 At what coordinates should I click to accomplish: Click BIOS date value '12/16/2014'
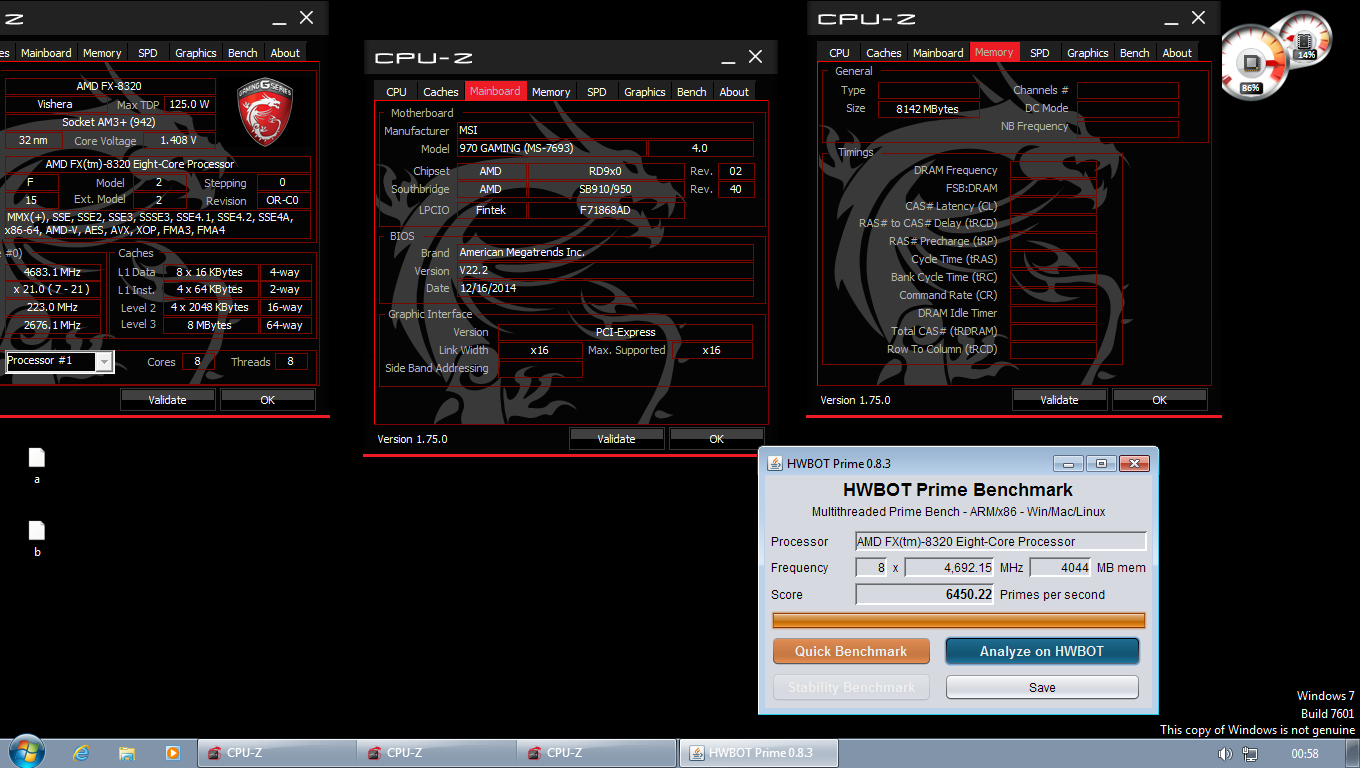tap(605, 288)
